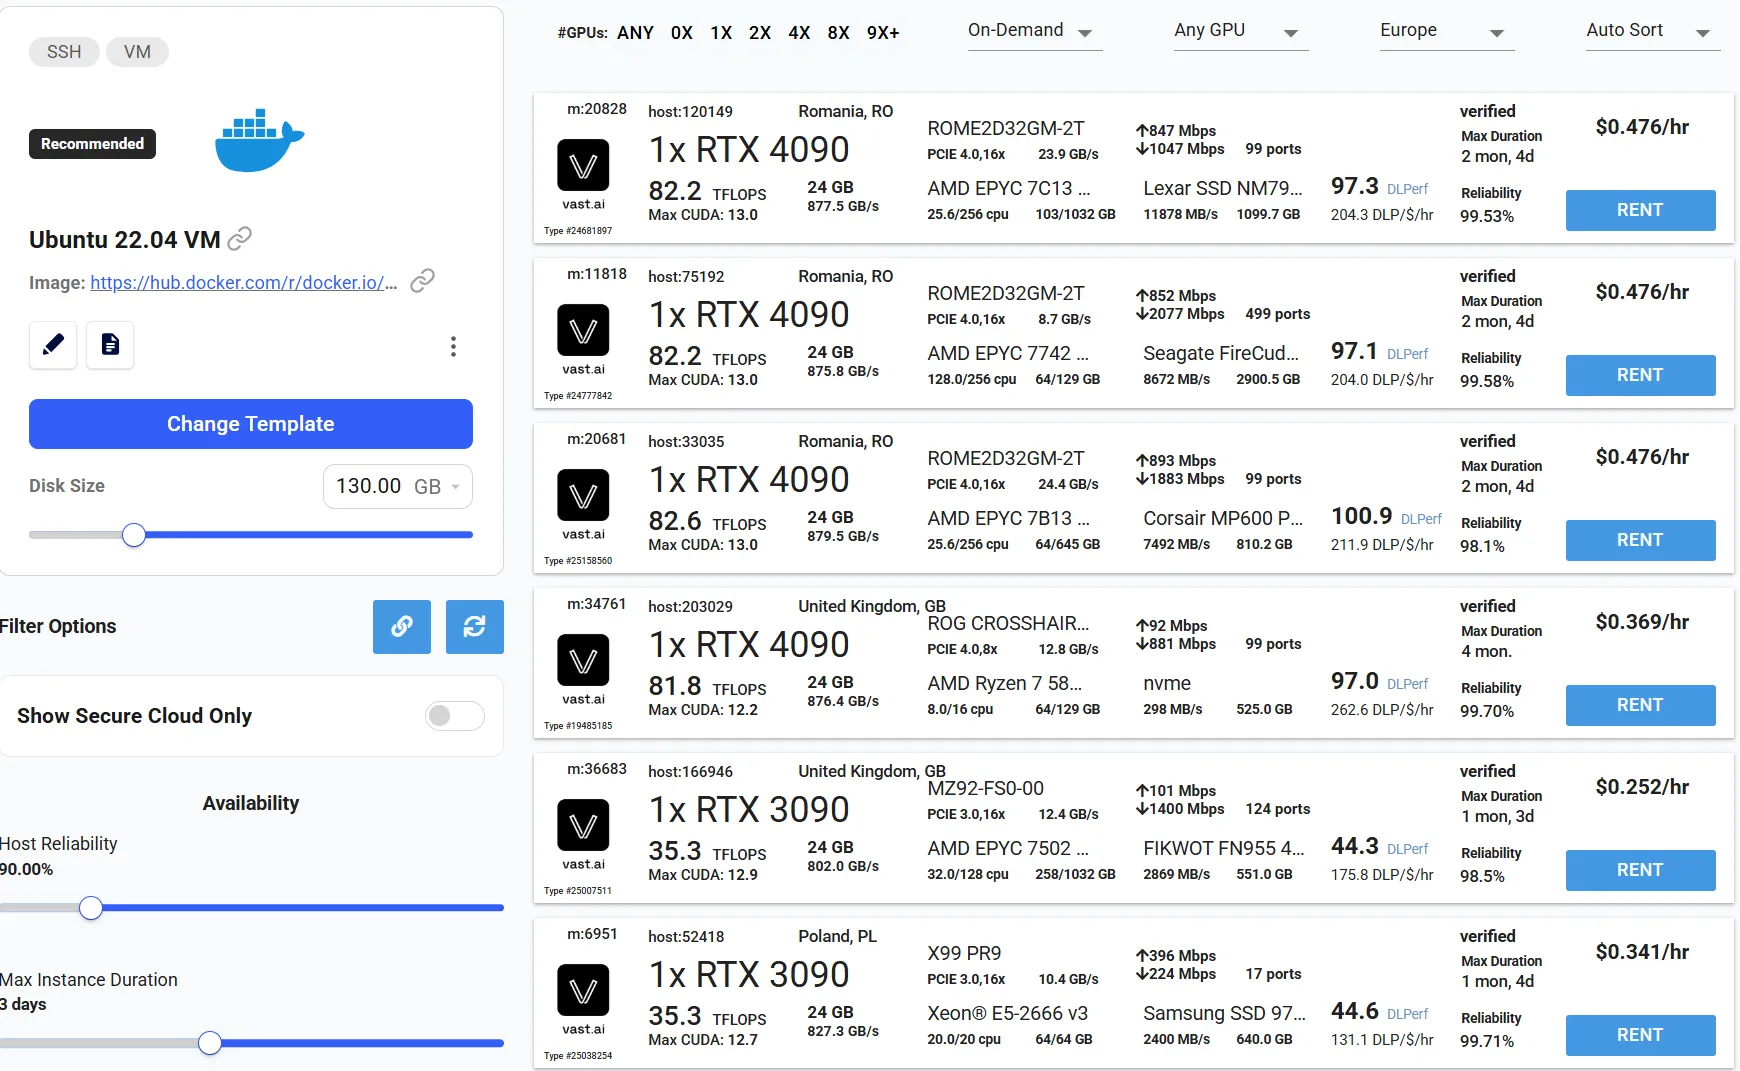Click host:120149 text

tap(690, 112)
